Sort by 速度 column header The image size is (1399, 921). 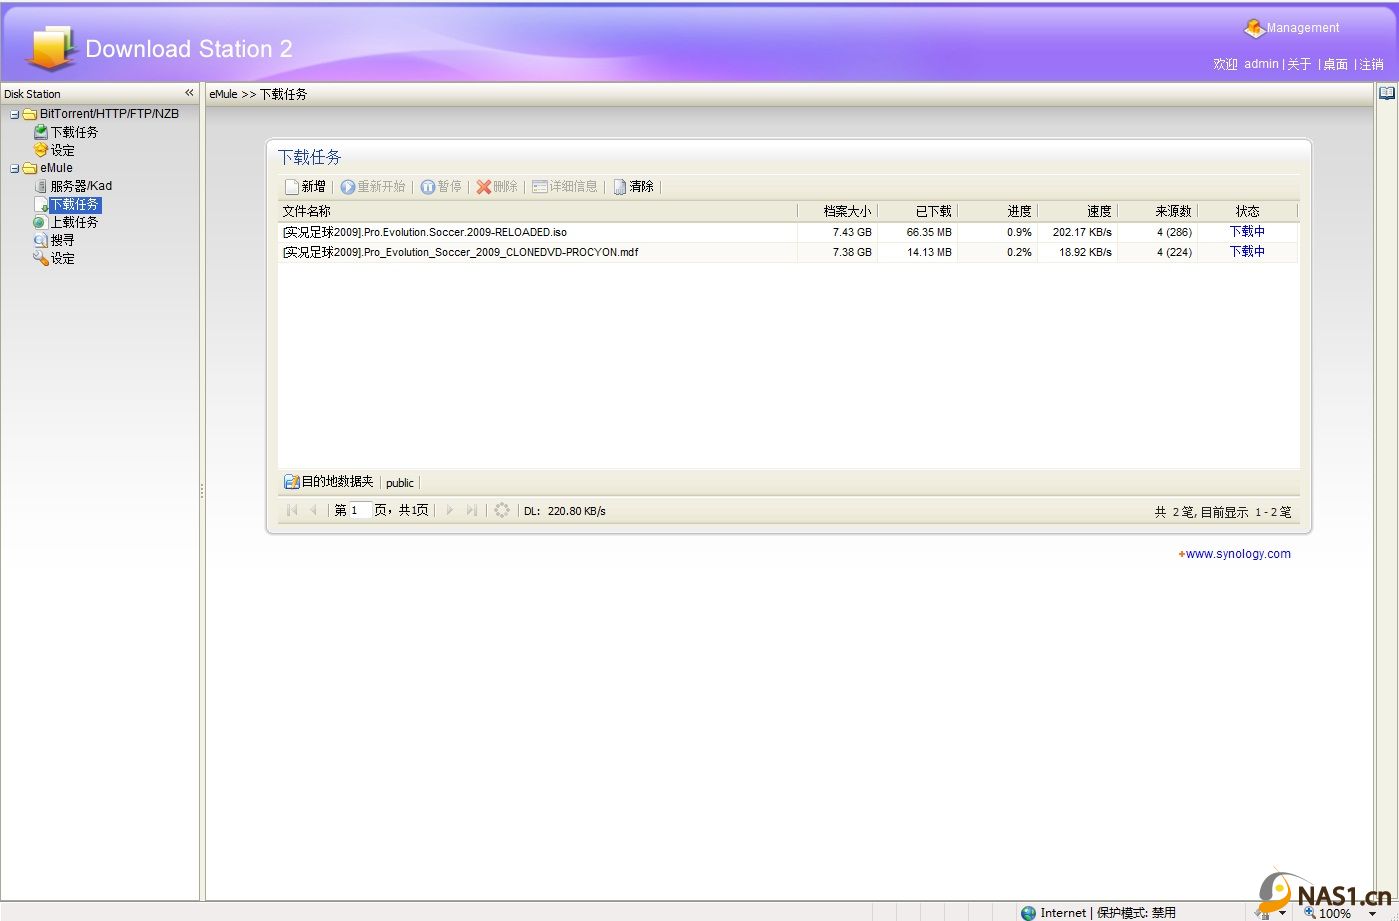(1077, 211)
